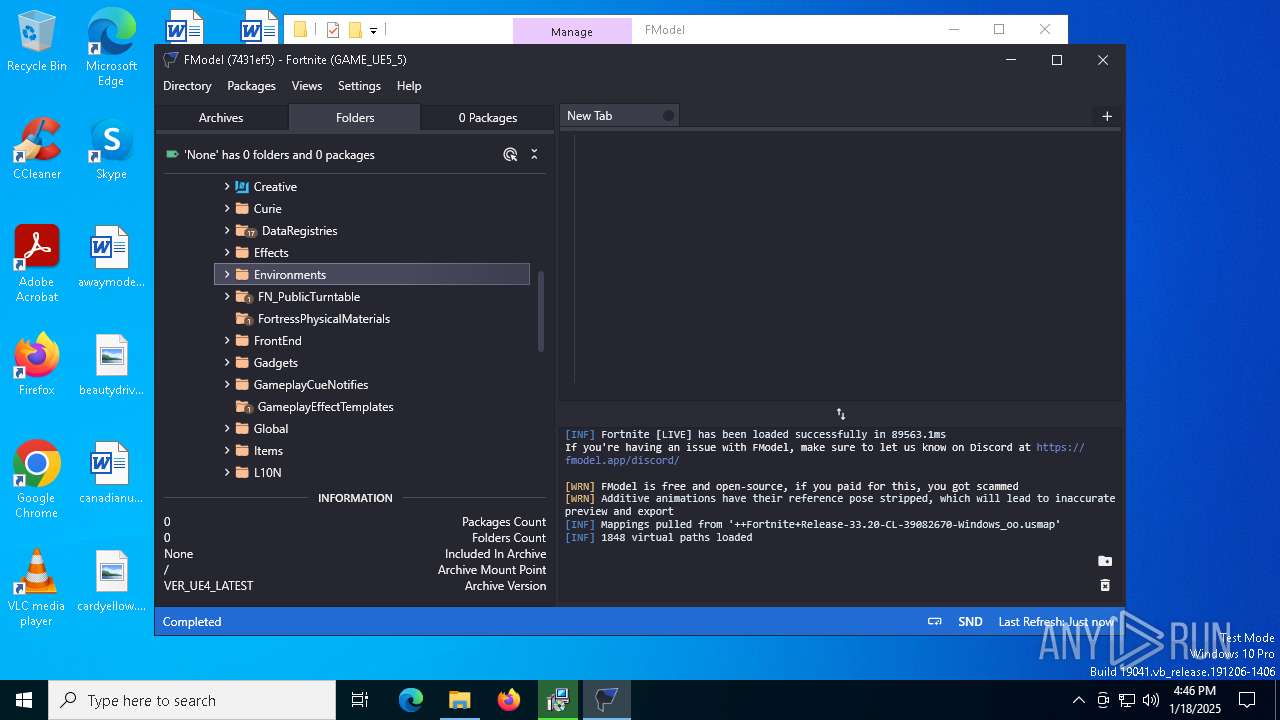
Task: Select the Global folder row
Action: click(x=372, y=428)
